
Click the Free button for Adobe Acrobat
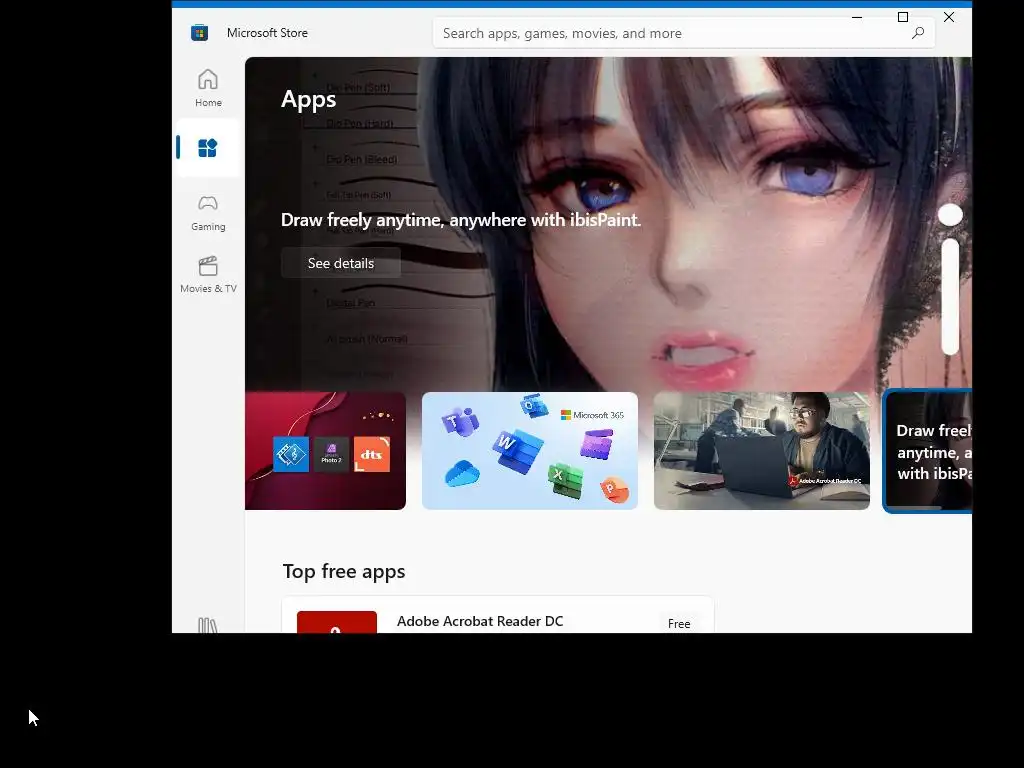pos(679,624)
